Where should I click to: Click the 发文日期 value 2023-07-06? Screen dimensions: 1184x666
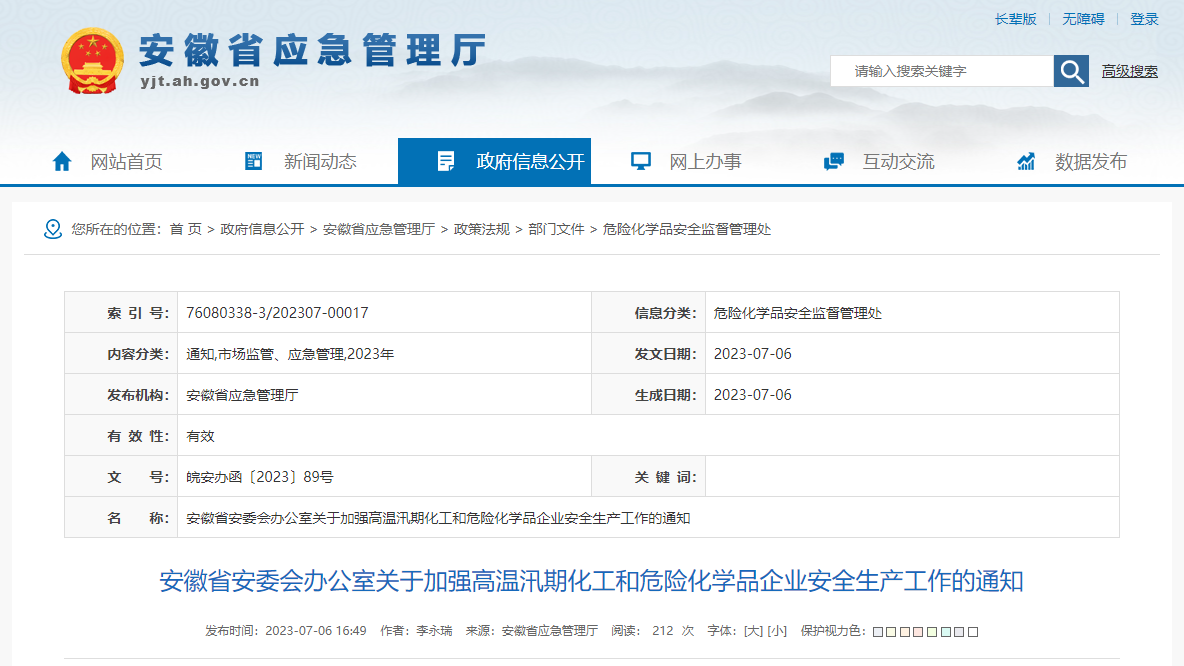pyautogui.click(x=752, y=353)
